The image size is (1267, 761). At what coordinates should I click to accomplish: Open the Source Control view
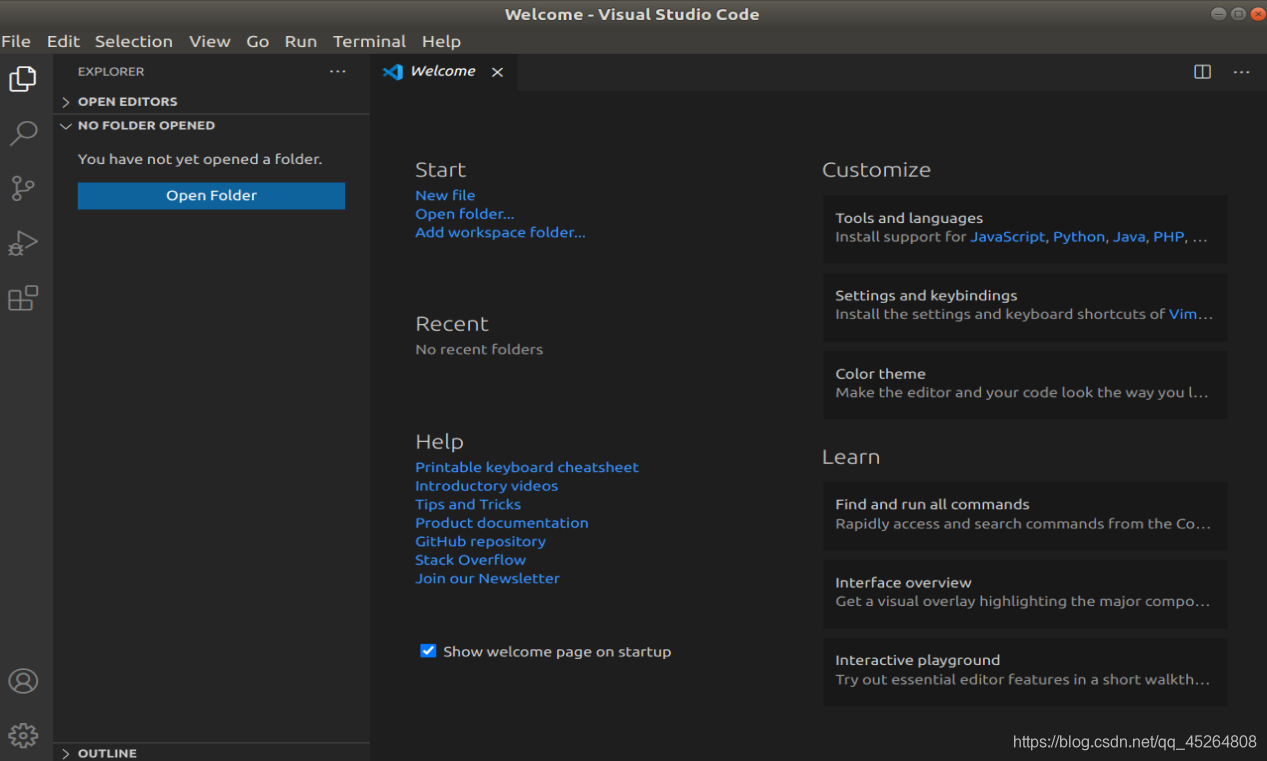click(x=23, y=188)
